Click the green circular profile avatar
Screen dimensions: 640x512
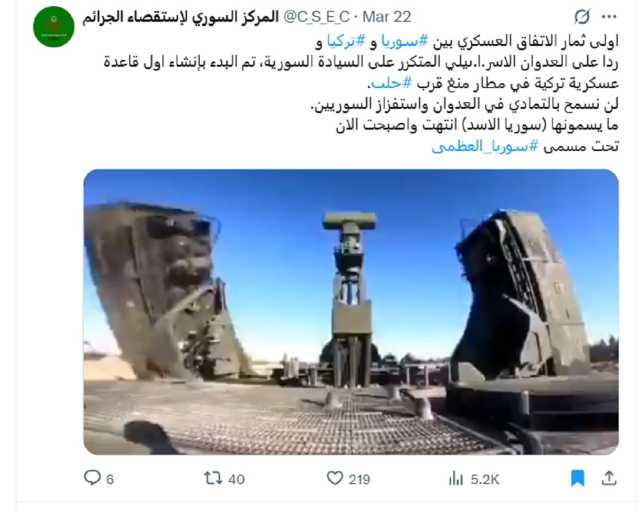pyautogui.click(x=53, y=27)
